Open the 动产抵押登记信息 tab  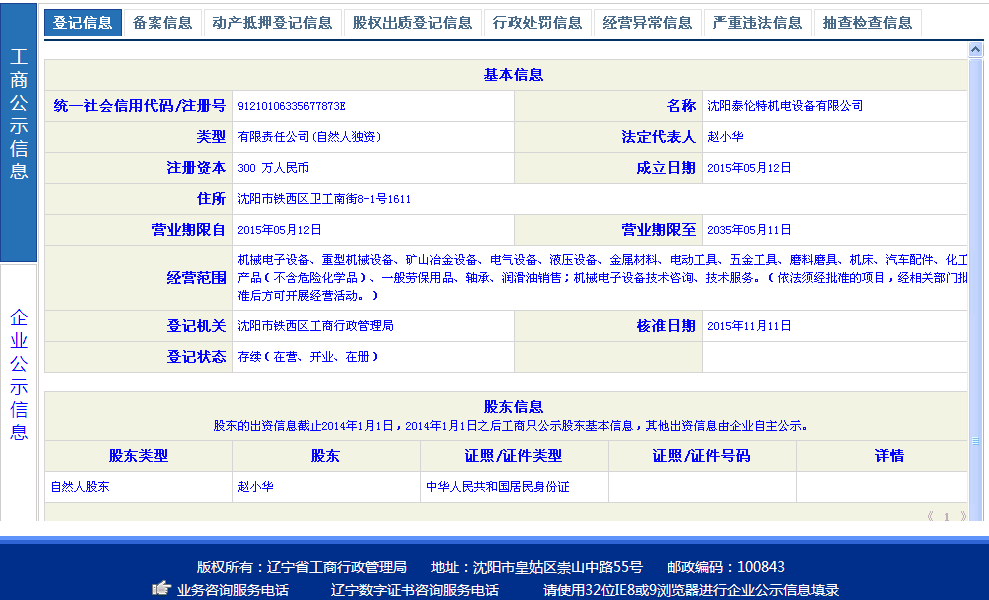[x=272, y=23]
